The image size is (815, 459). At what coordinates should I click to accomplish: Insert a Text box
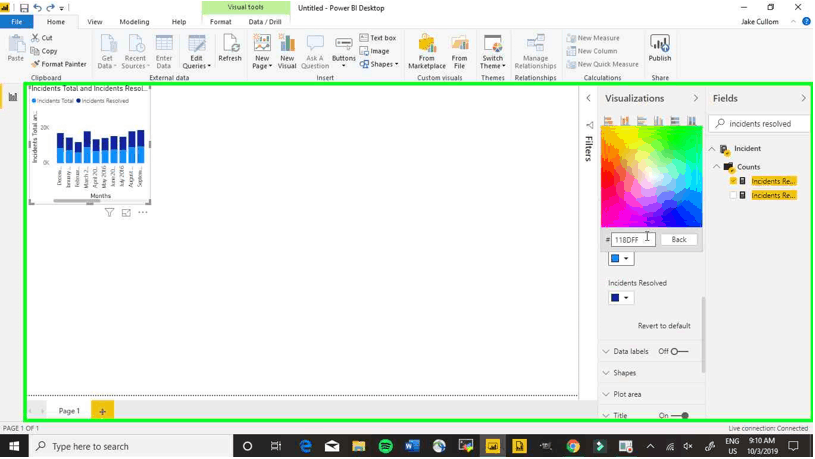pyautogui.click(x=378, y=38)
